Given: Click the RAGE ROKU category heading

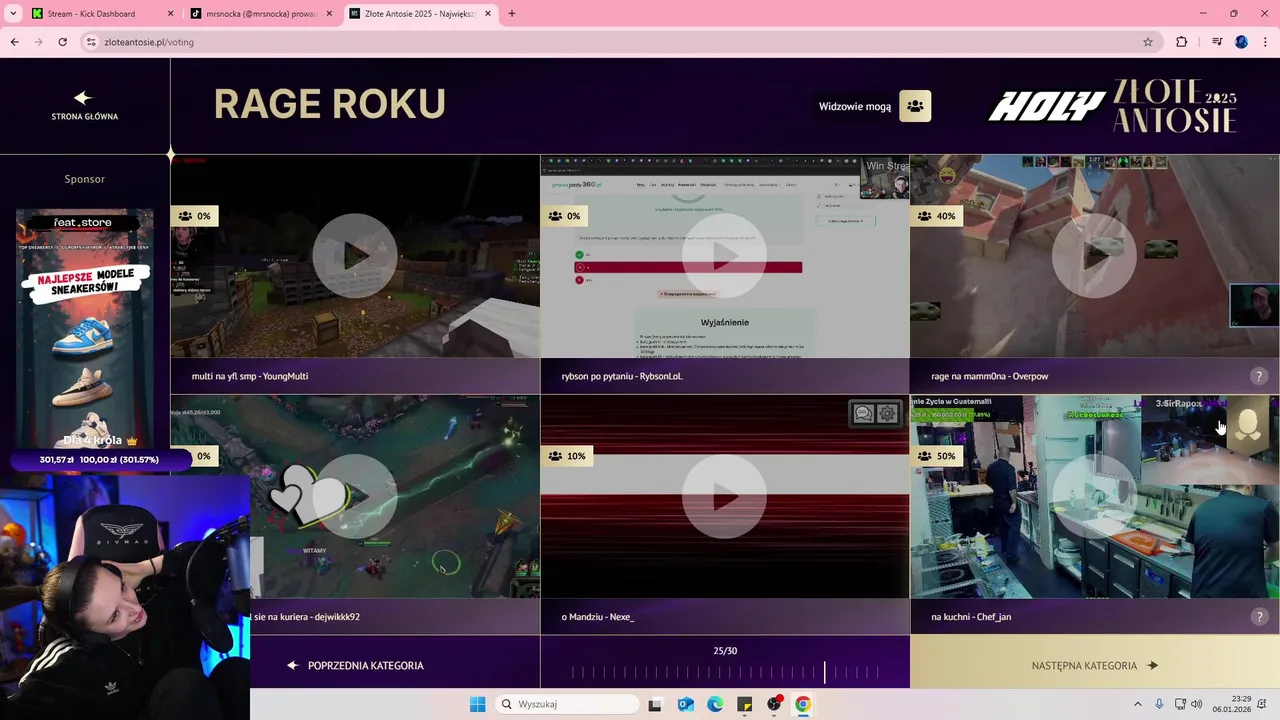Looking at the screenshot, I should (x=329, y=104).
